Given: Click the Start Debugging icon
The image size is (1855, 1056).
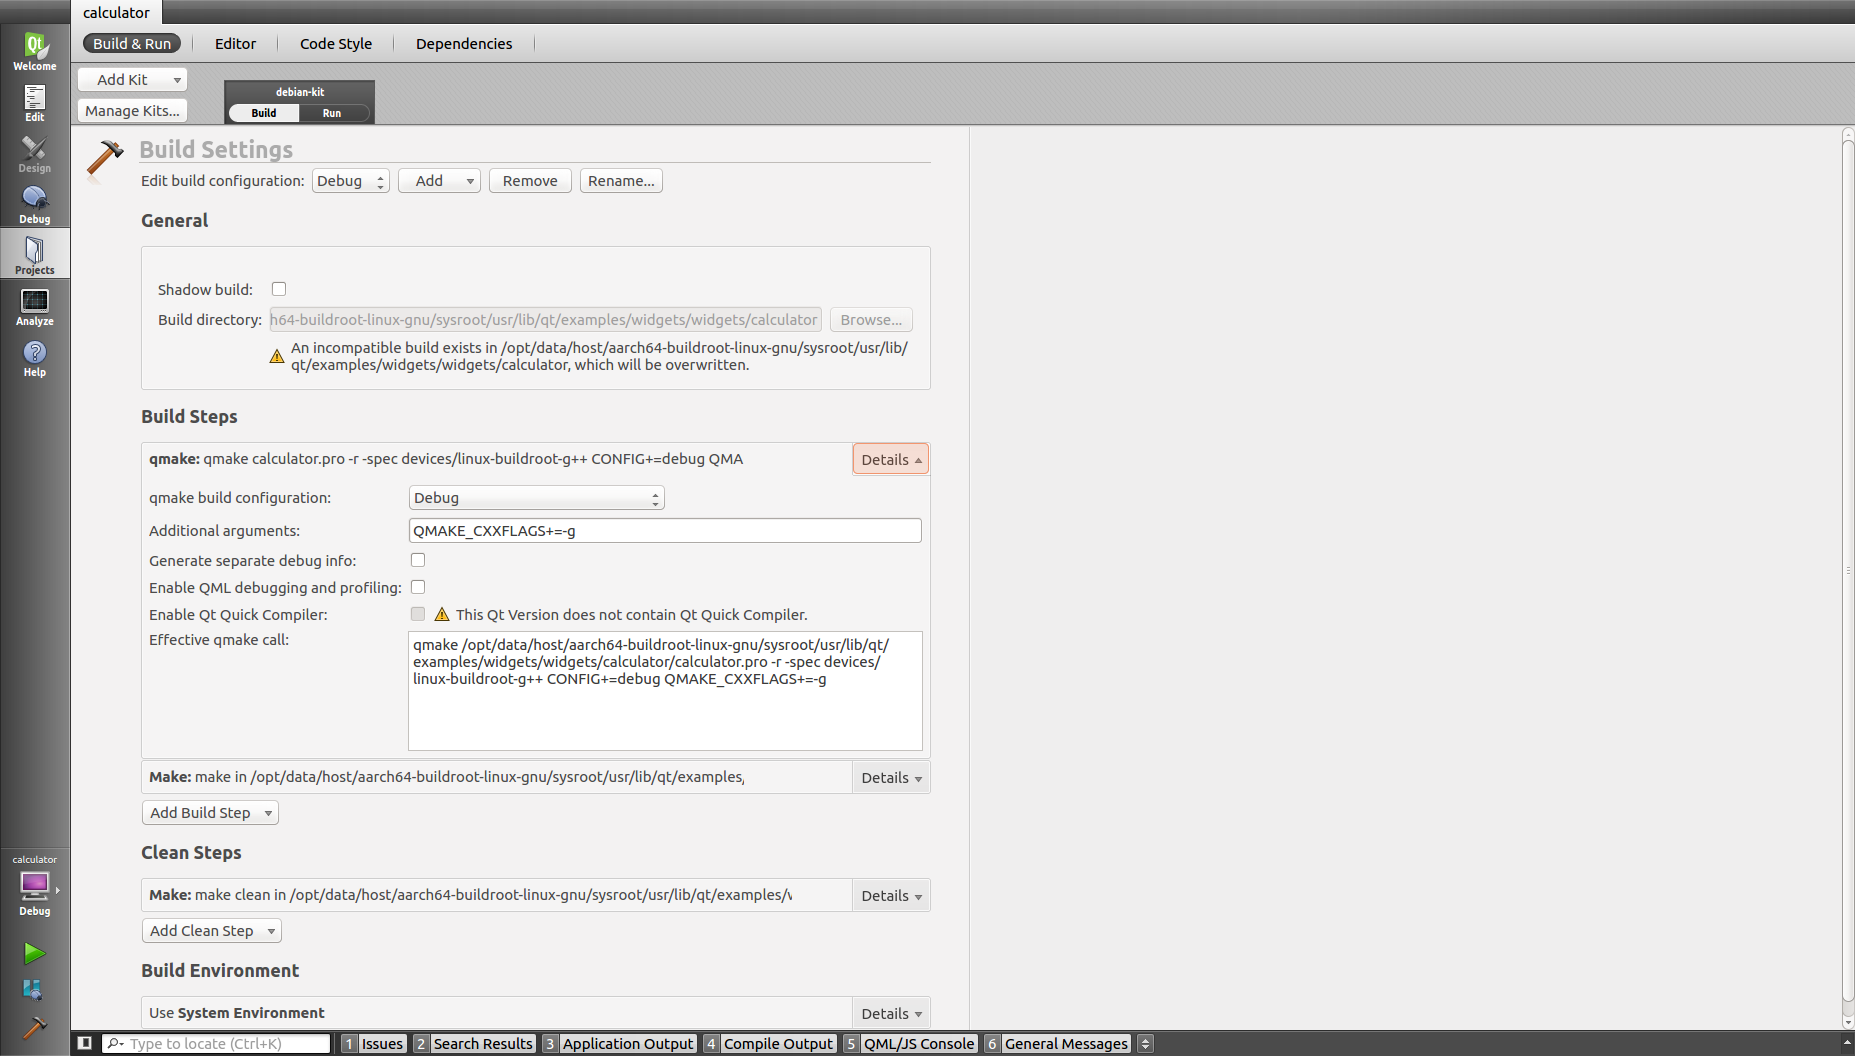Looking at the screenshot, I should tap(34, 990).
